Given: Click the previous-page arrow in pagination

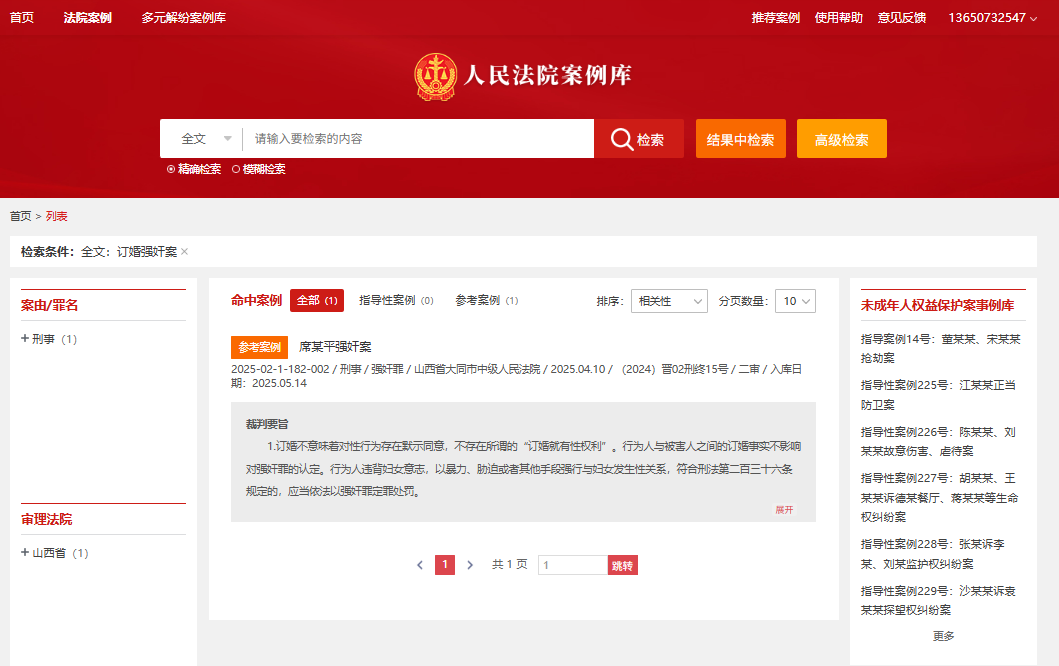Looking at the screenshot, I should 419,564.
